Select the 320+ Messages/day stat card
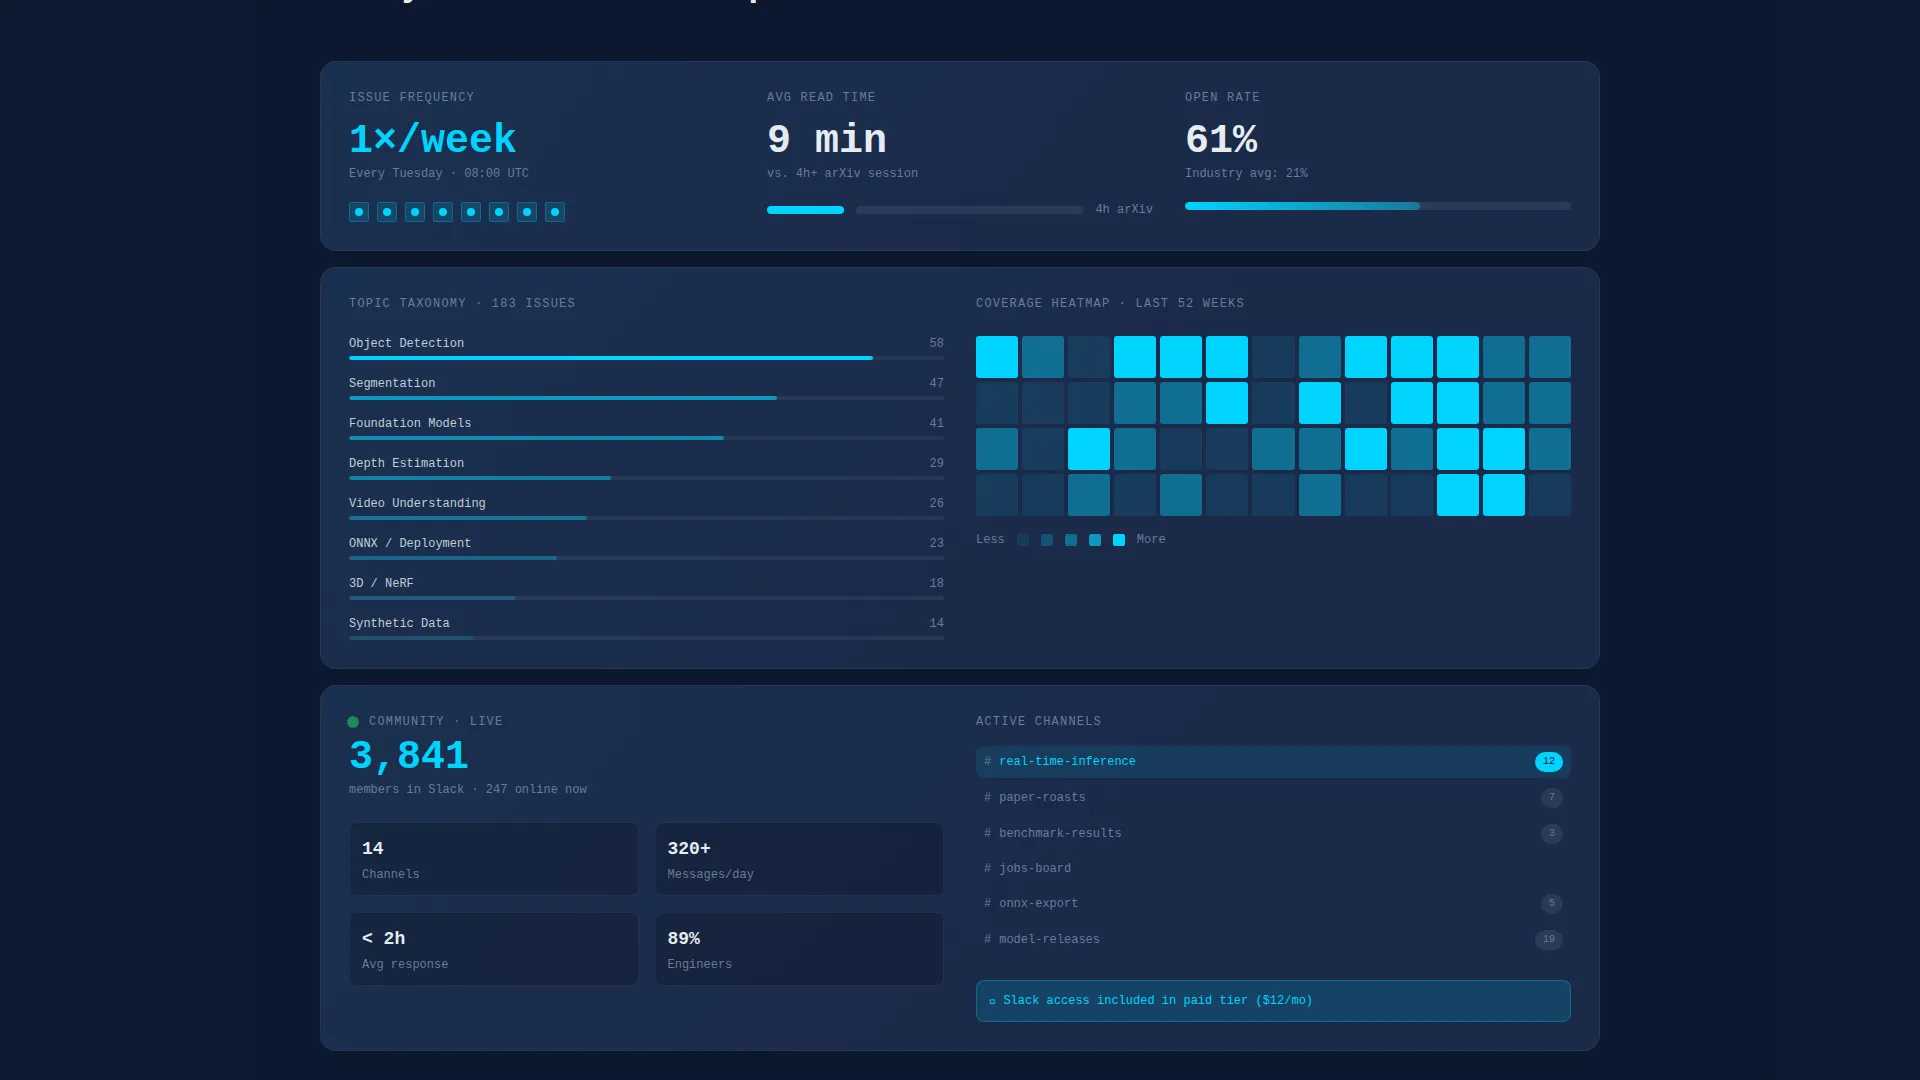The height and width of the screenshot is (1080, 1920). (x=799, y=859)
